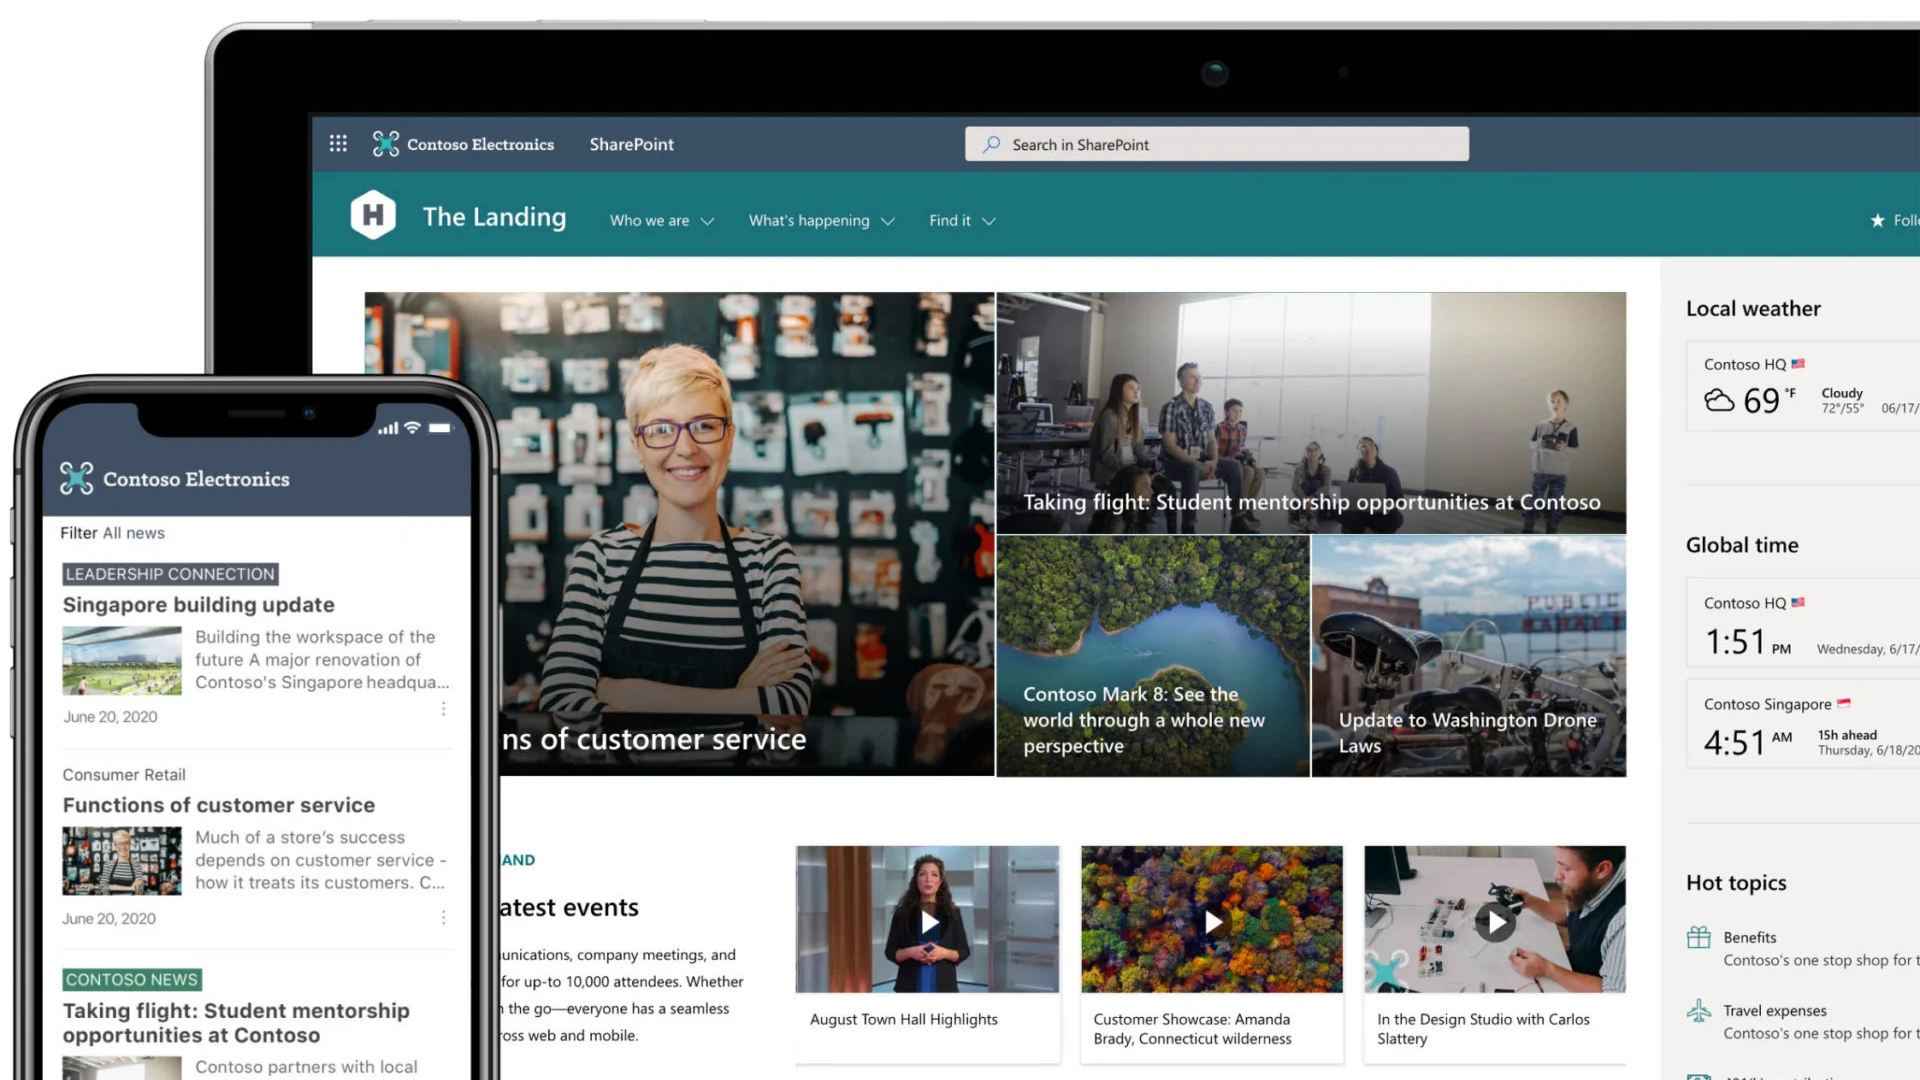Open Singapore building update headline on the phone
Image resolution: width=1920 pixels, height=1080 pixels.
coord(199,605)
